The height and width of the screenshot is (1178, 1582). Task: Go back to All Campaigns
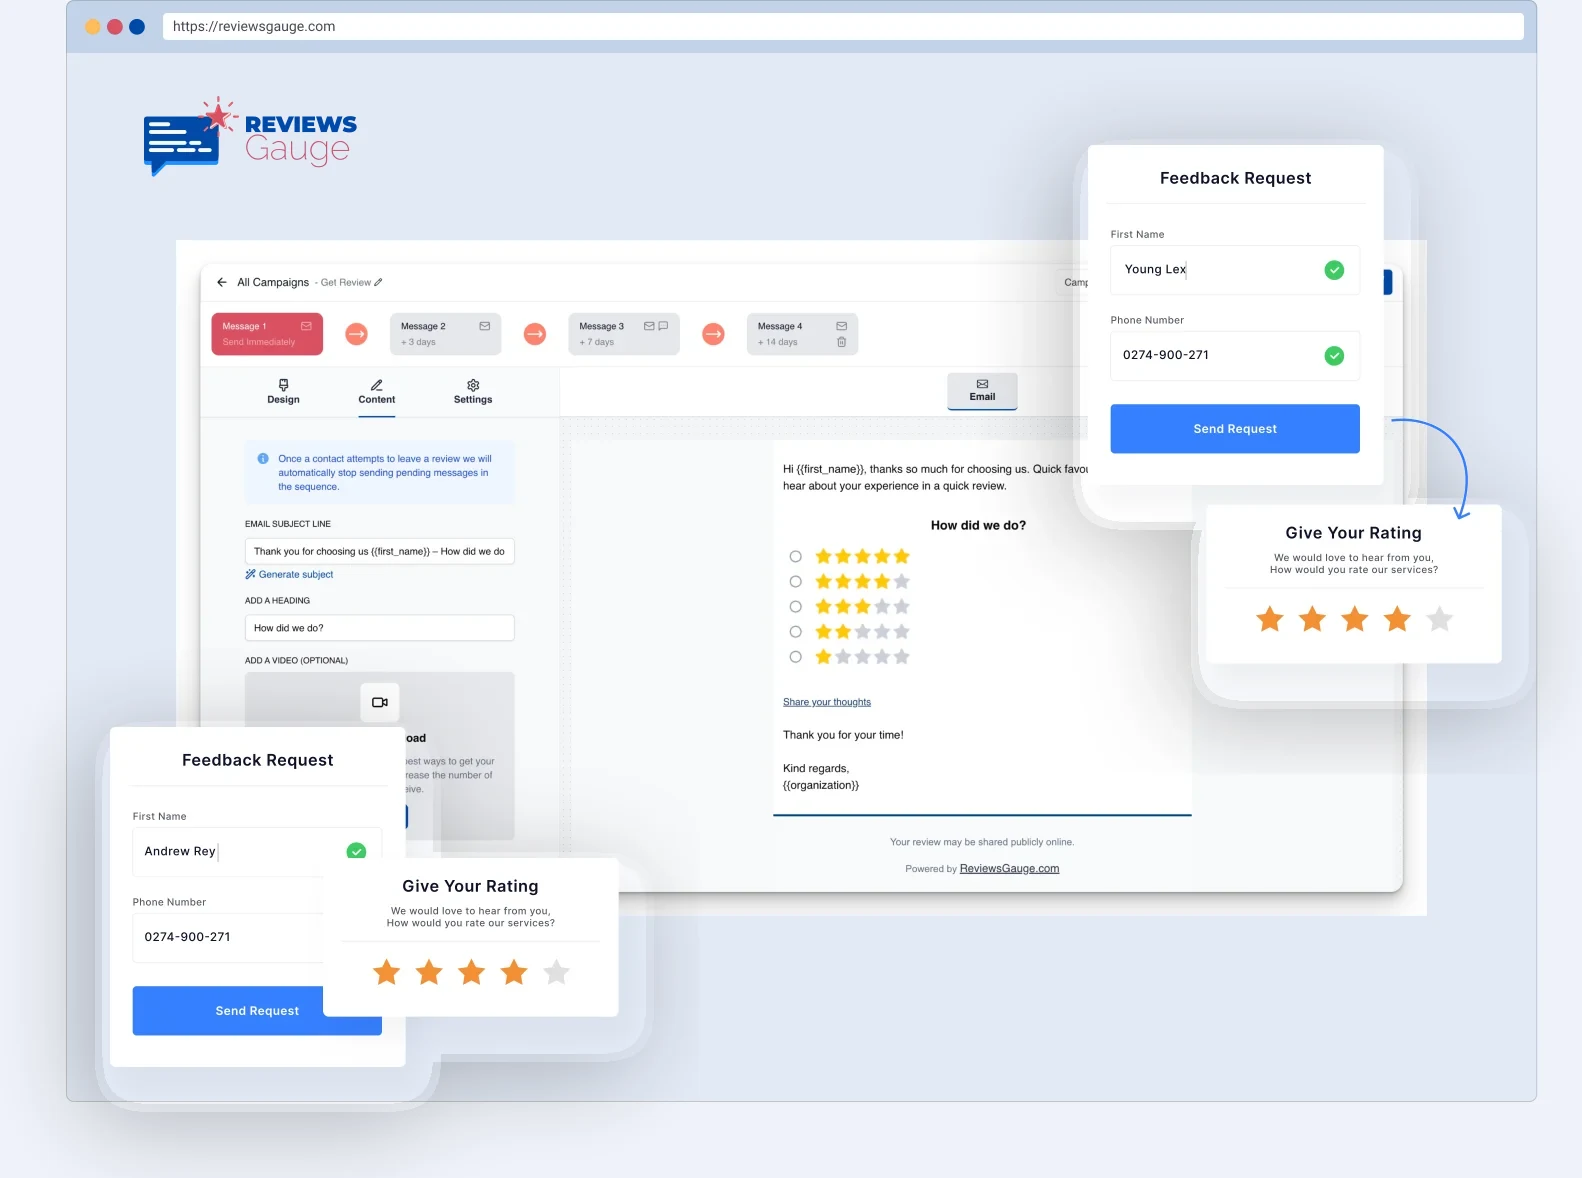coord(273,282)
